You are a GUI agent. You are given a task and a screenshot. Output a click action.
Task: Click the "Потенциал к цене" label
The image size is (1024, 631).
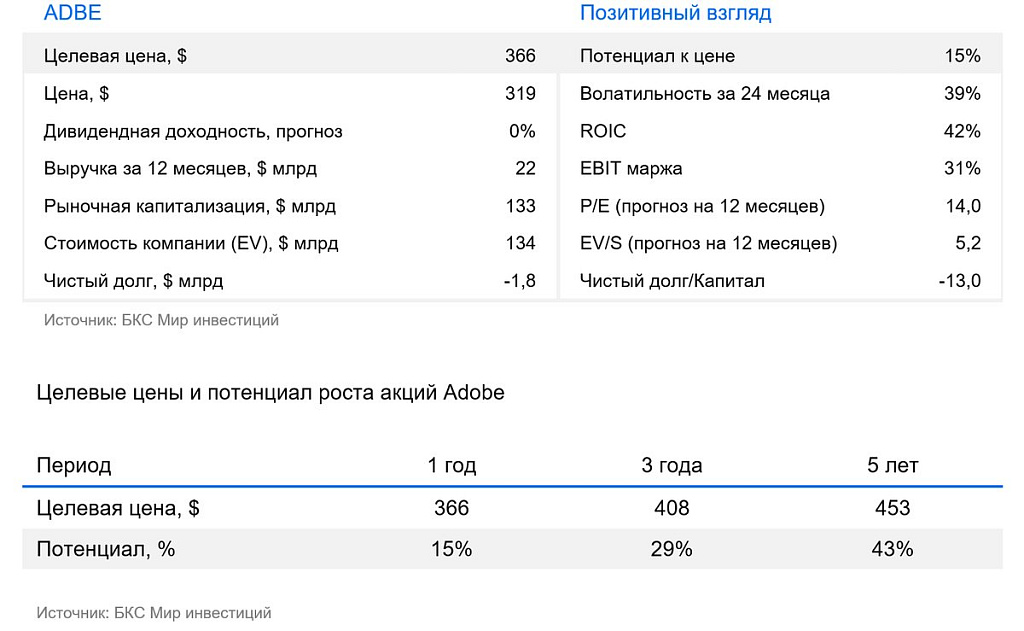pyautogui.click(x=657, y=56)
